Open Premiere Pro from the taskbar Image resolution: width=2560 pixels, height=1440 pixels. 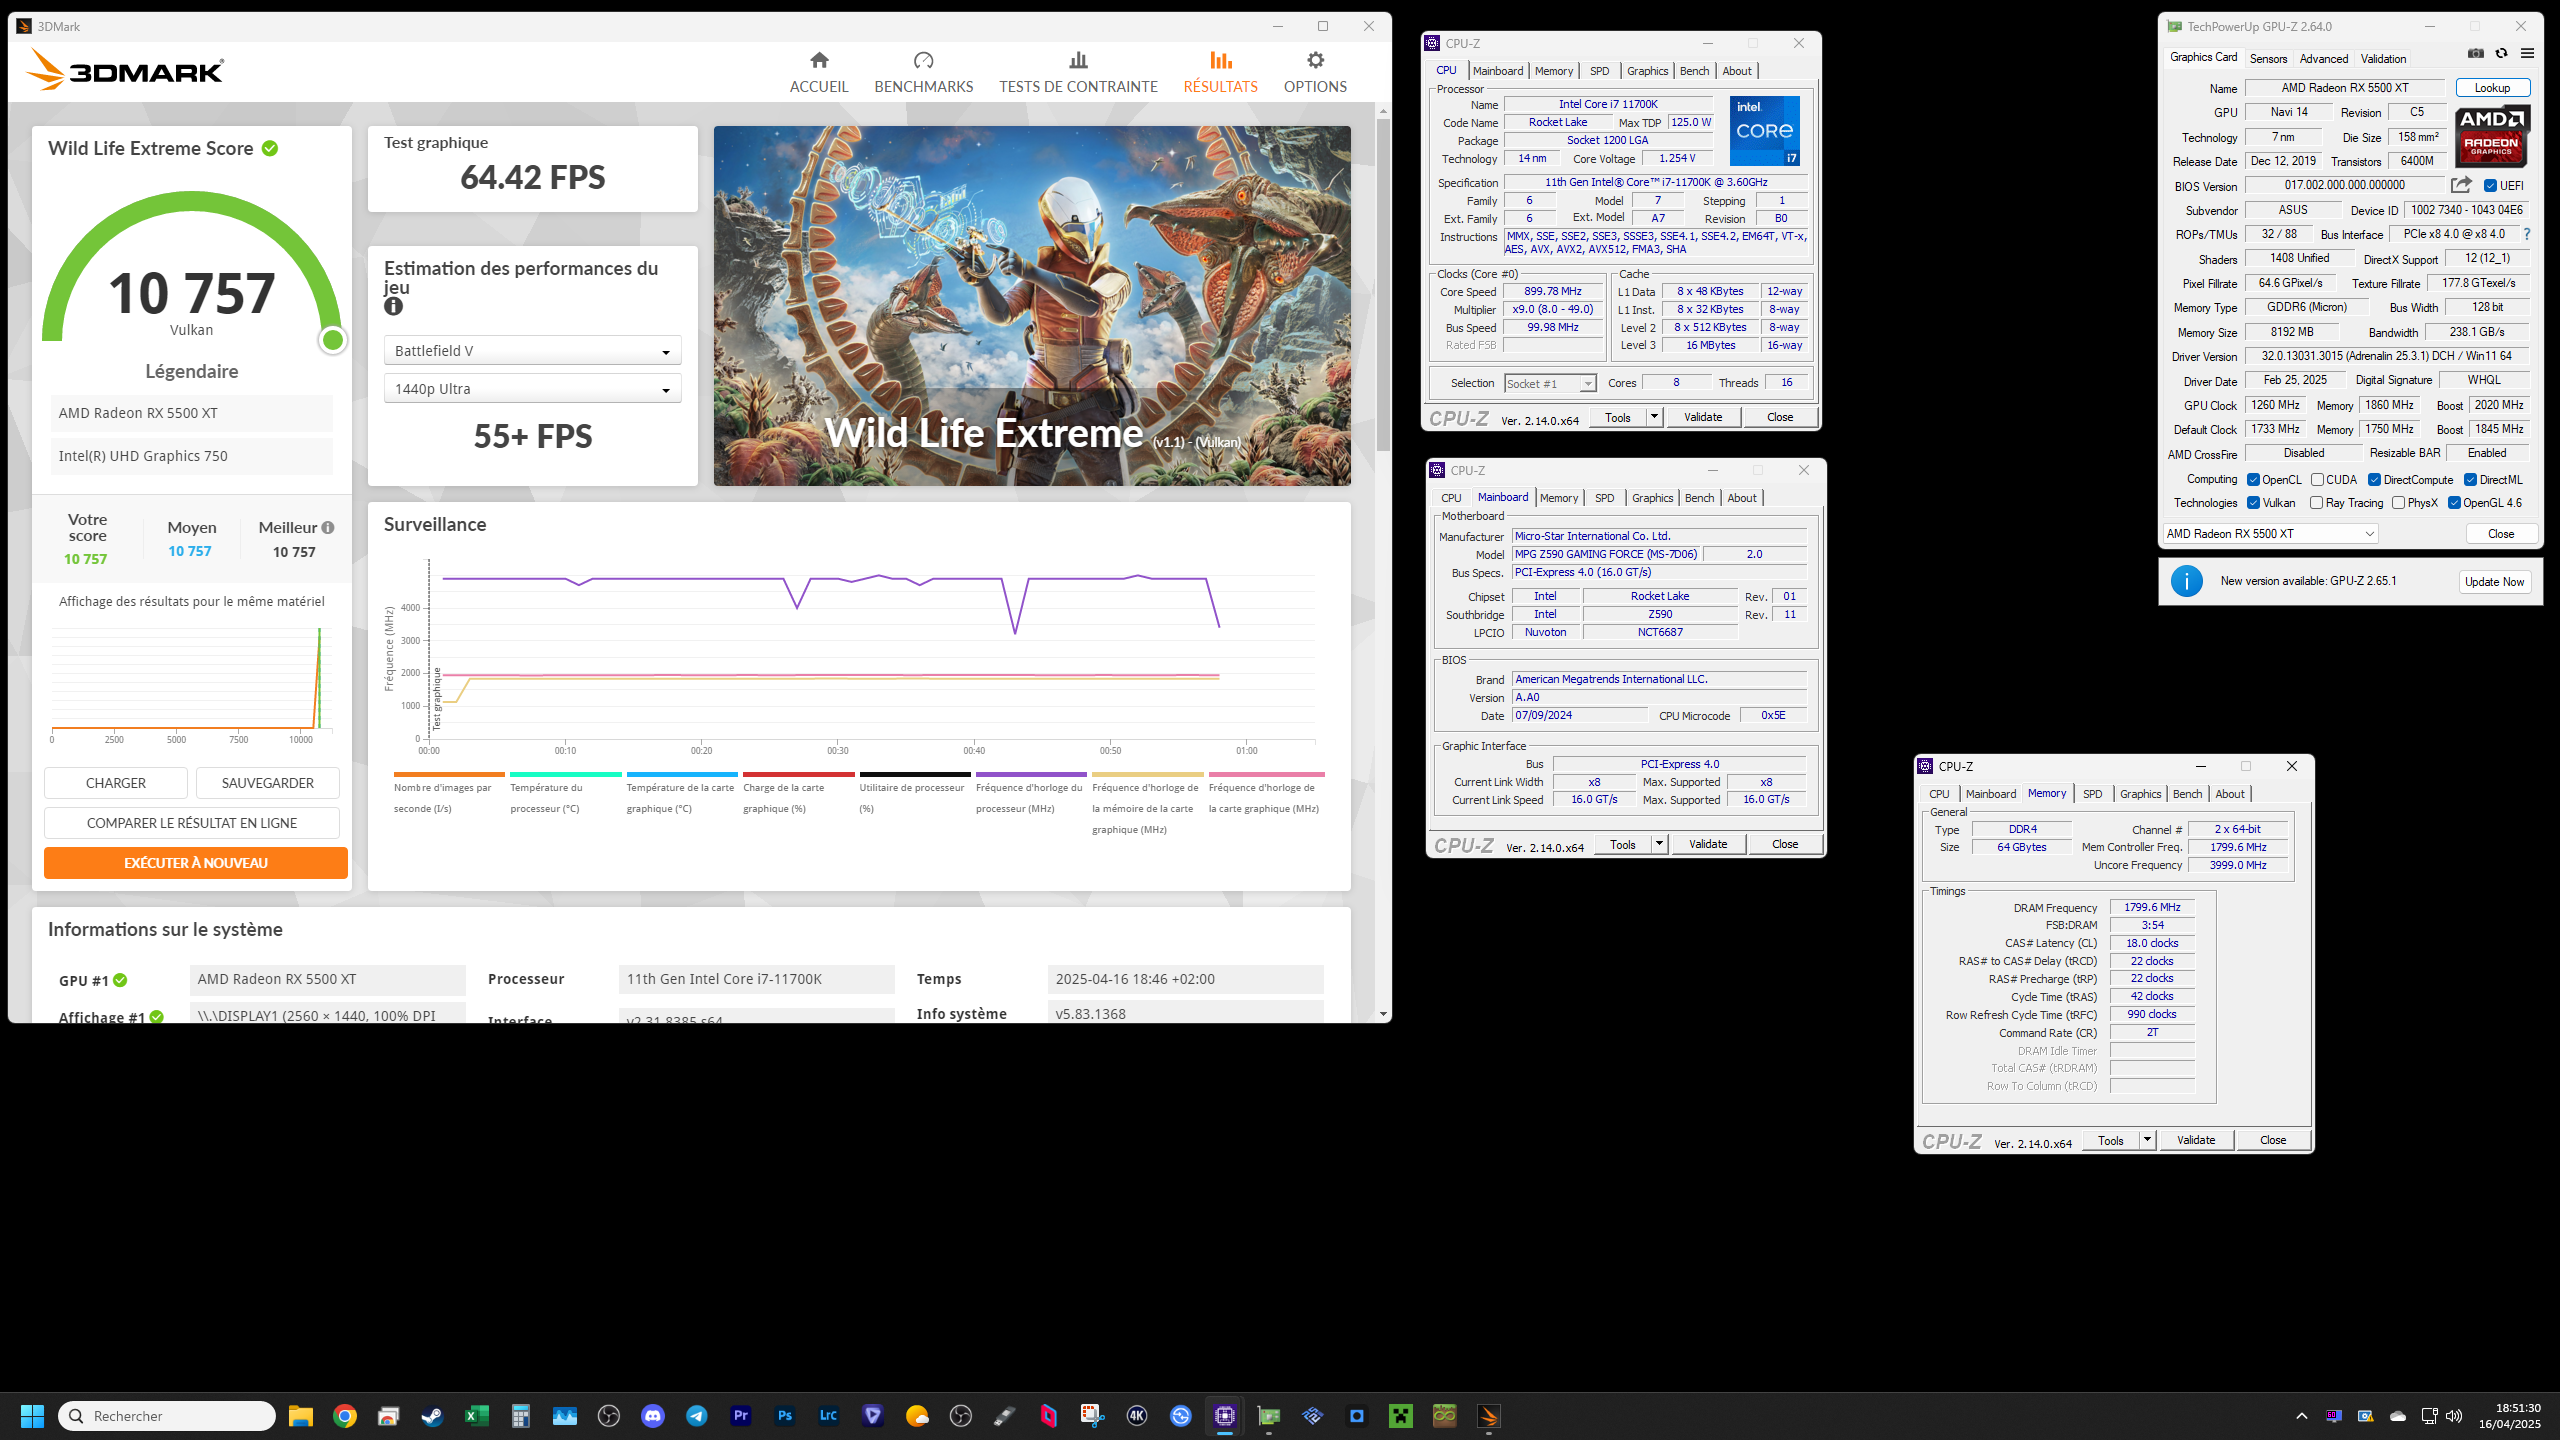coord(741,1416)
